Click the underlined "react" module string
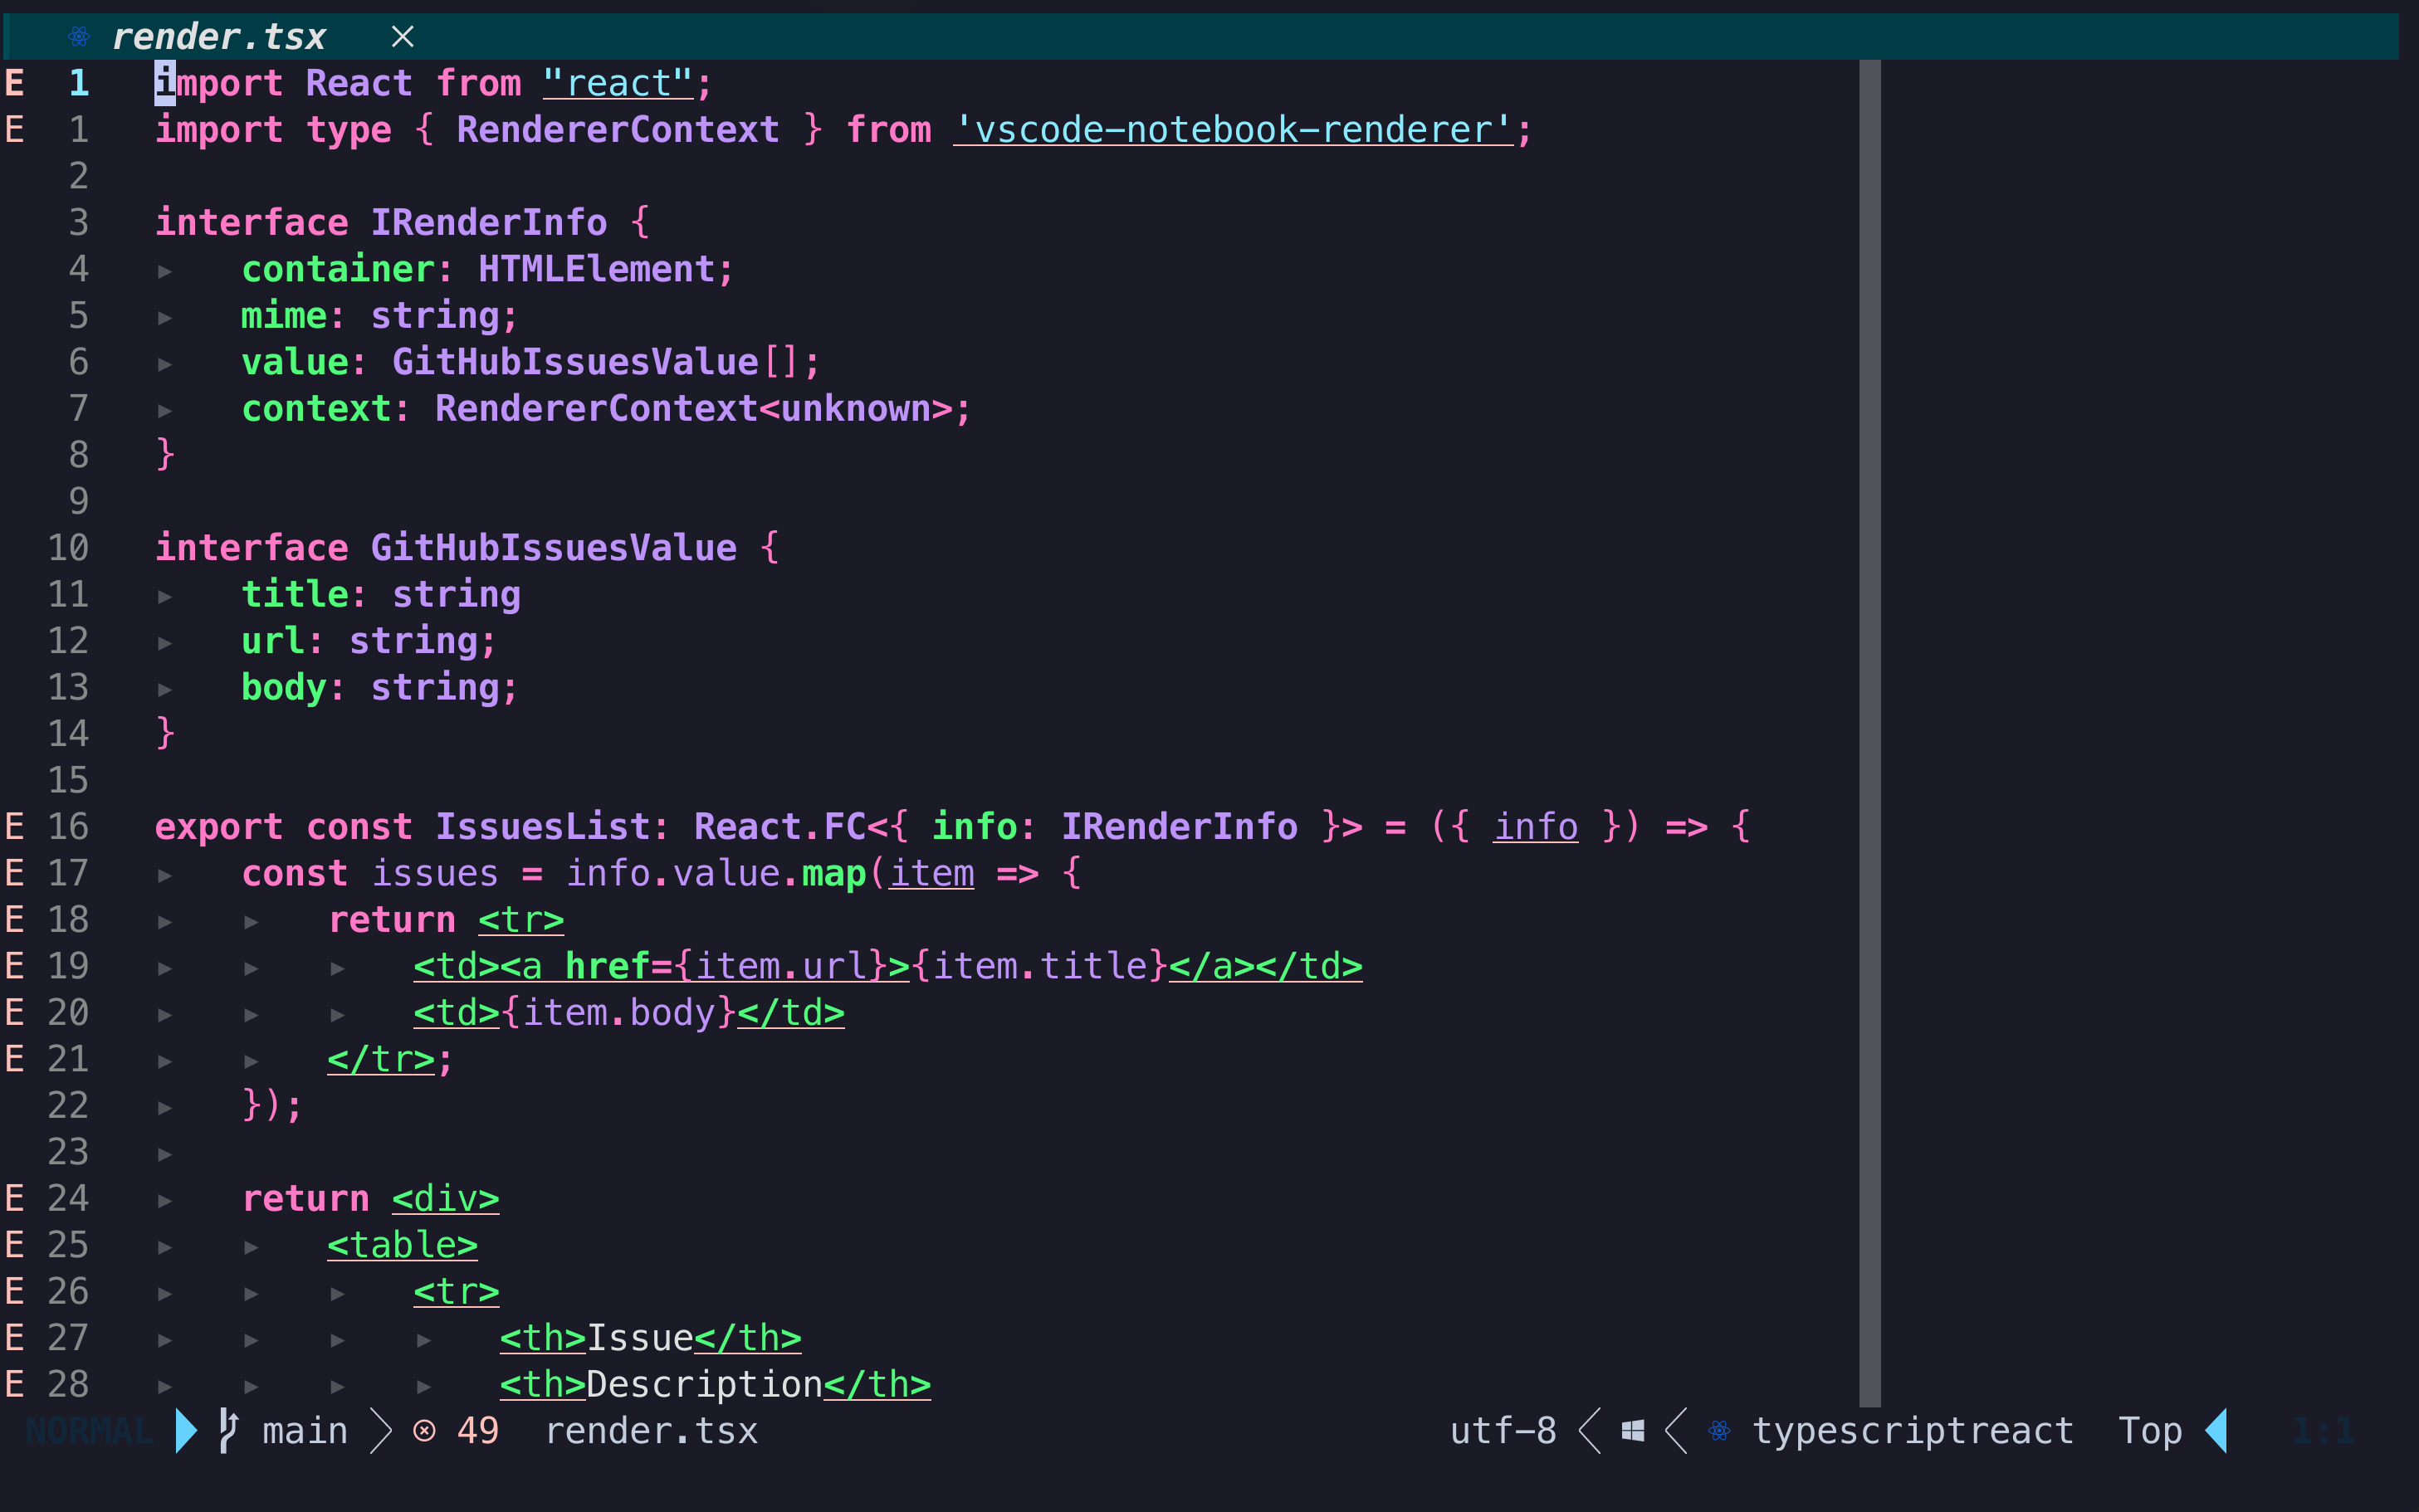 620,82
